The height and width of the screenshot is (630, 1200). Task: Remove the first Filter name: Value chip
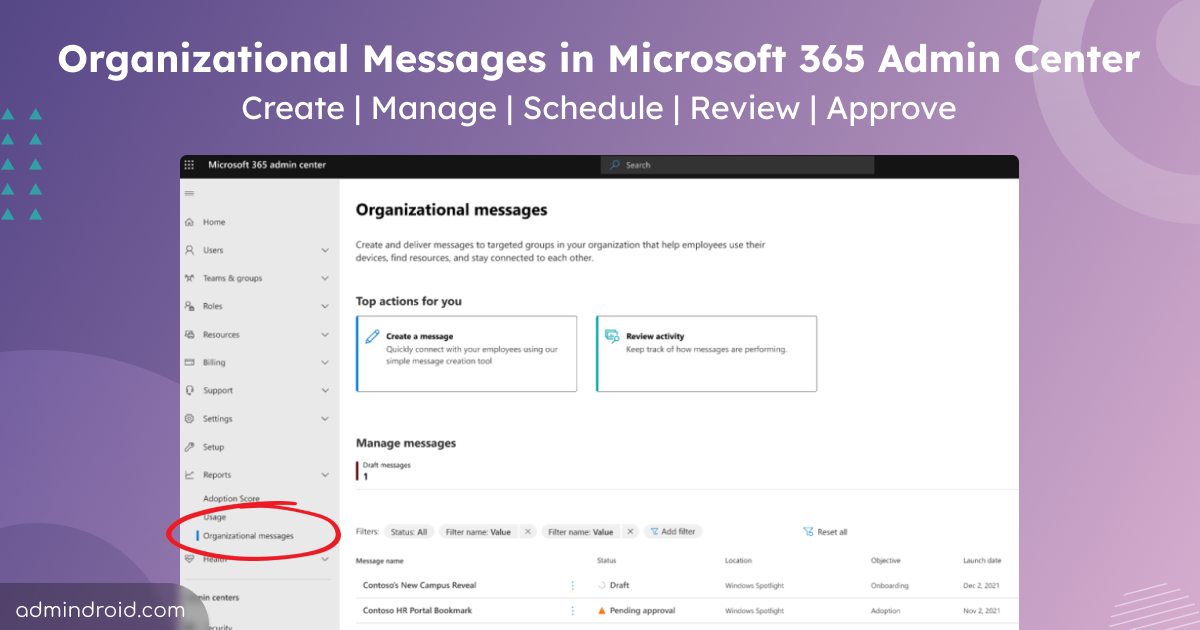528,532
